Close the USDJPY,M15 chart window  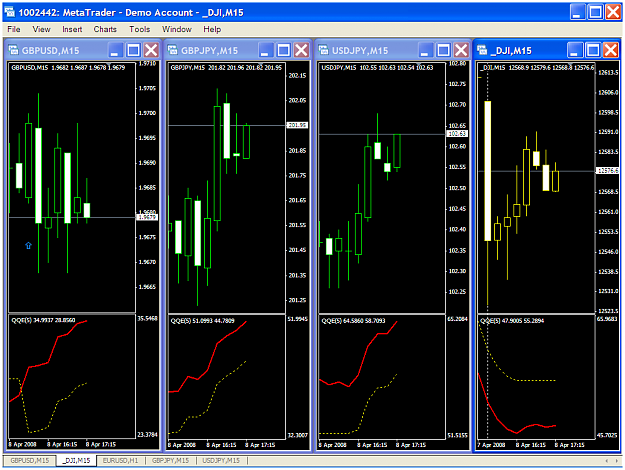tap(462, 50)
